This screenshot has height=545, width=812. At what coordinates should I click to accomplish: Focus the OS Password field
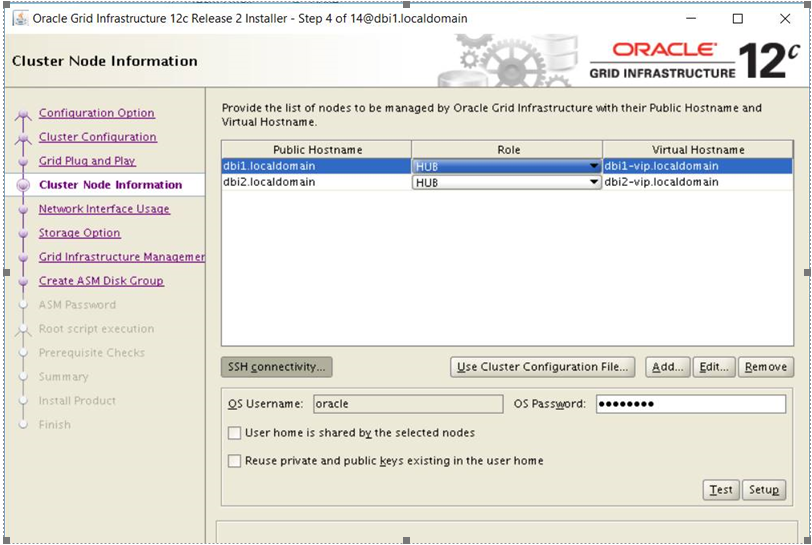click(691, 404)
